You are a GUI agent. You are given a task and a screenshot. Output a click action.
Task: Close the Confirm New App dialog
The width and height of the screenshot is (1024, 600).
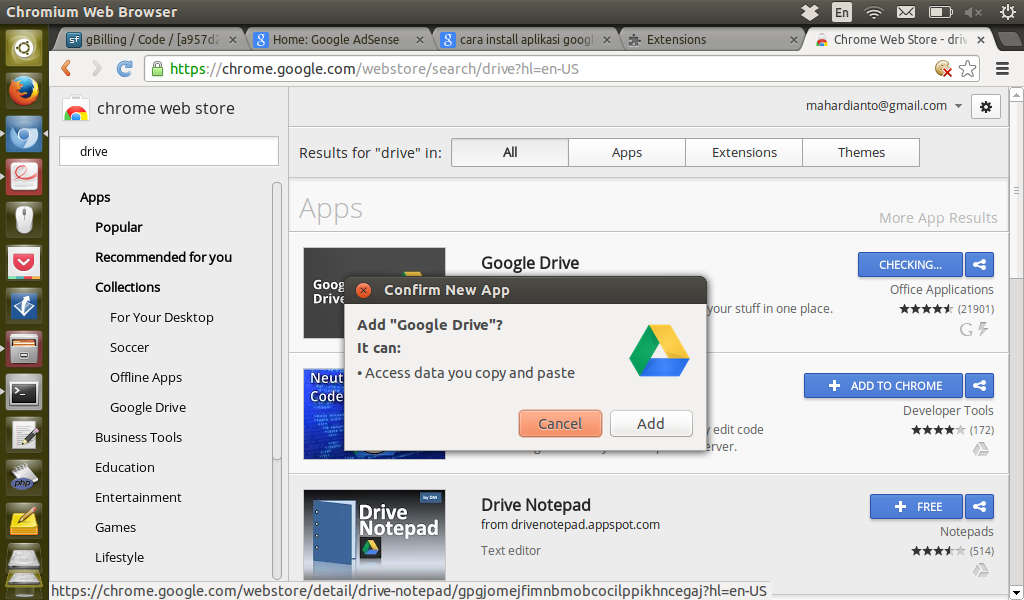click(363, 290)
